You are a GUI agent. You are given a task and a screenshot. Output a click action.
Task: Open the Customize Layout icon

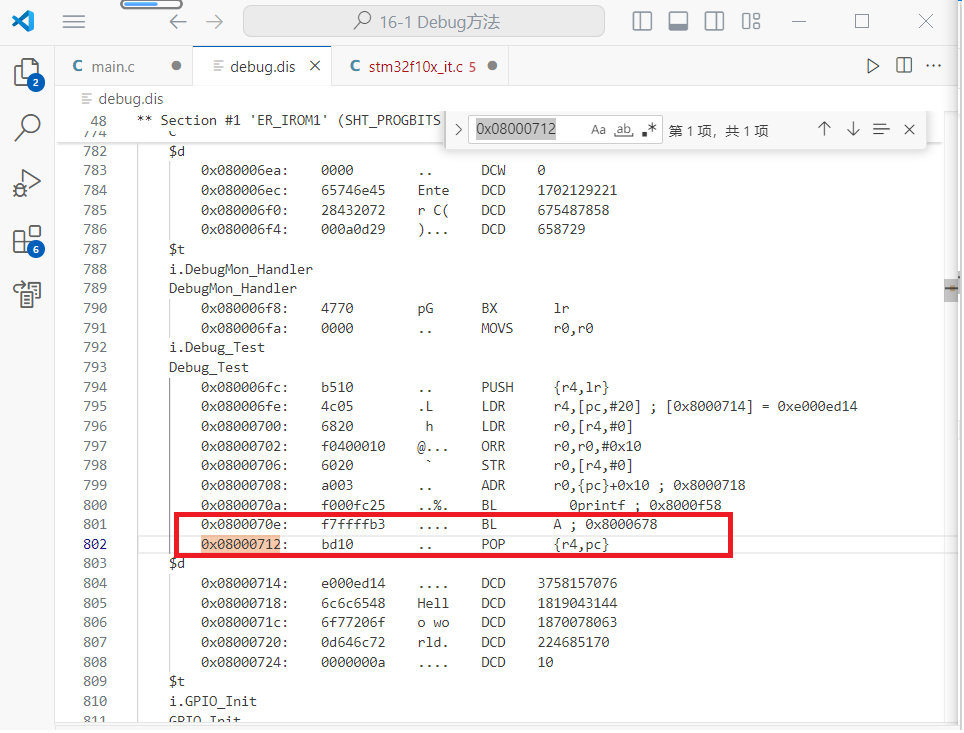(751, 20)
